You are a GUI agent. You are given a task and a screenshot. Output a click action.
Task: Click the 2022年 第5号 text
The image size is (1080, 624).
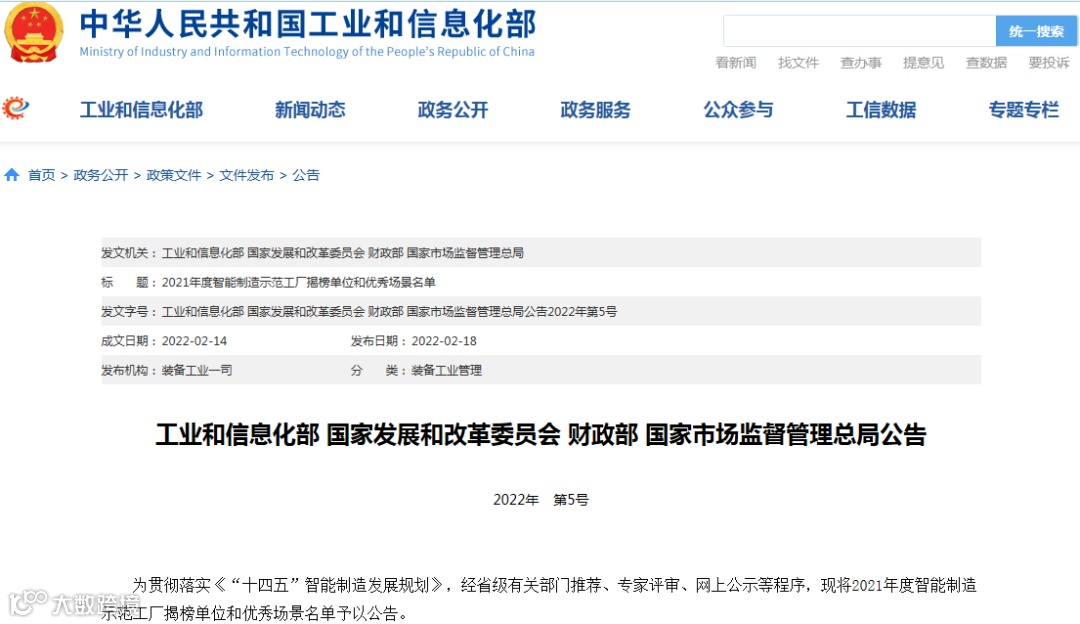[x=541, y=500]
